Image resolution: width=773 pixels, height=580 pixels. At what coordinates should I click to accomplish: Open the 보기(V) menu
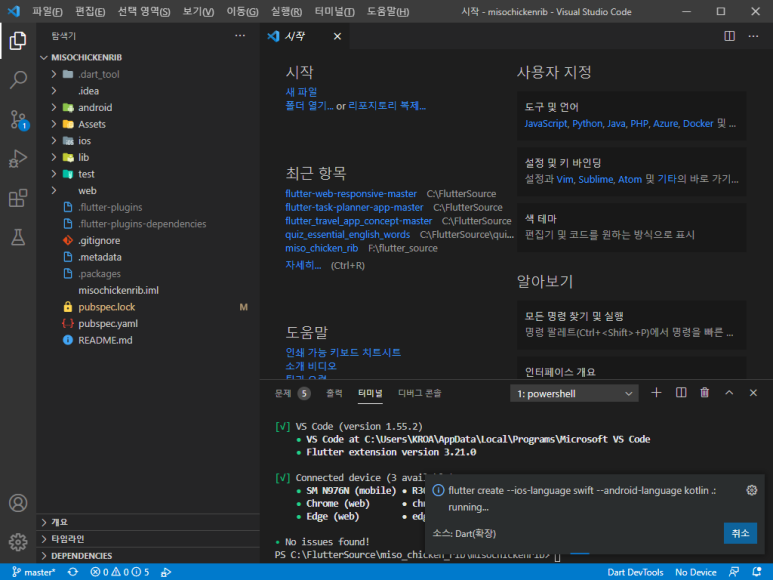(x=198, y=11)
